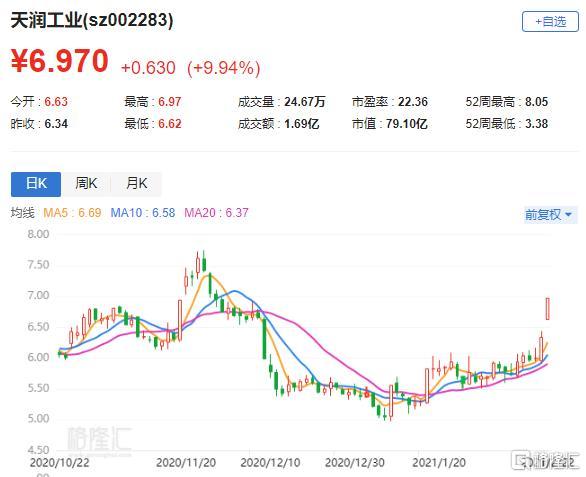
Task: Click the MA10 : 6.58 indicator label
Action: click(x=143, y=213)
